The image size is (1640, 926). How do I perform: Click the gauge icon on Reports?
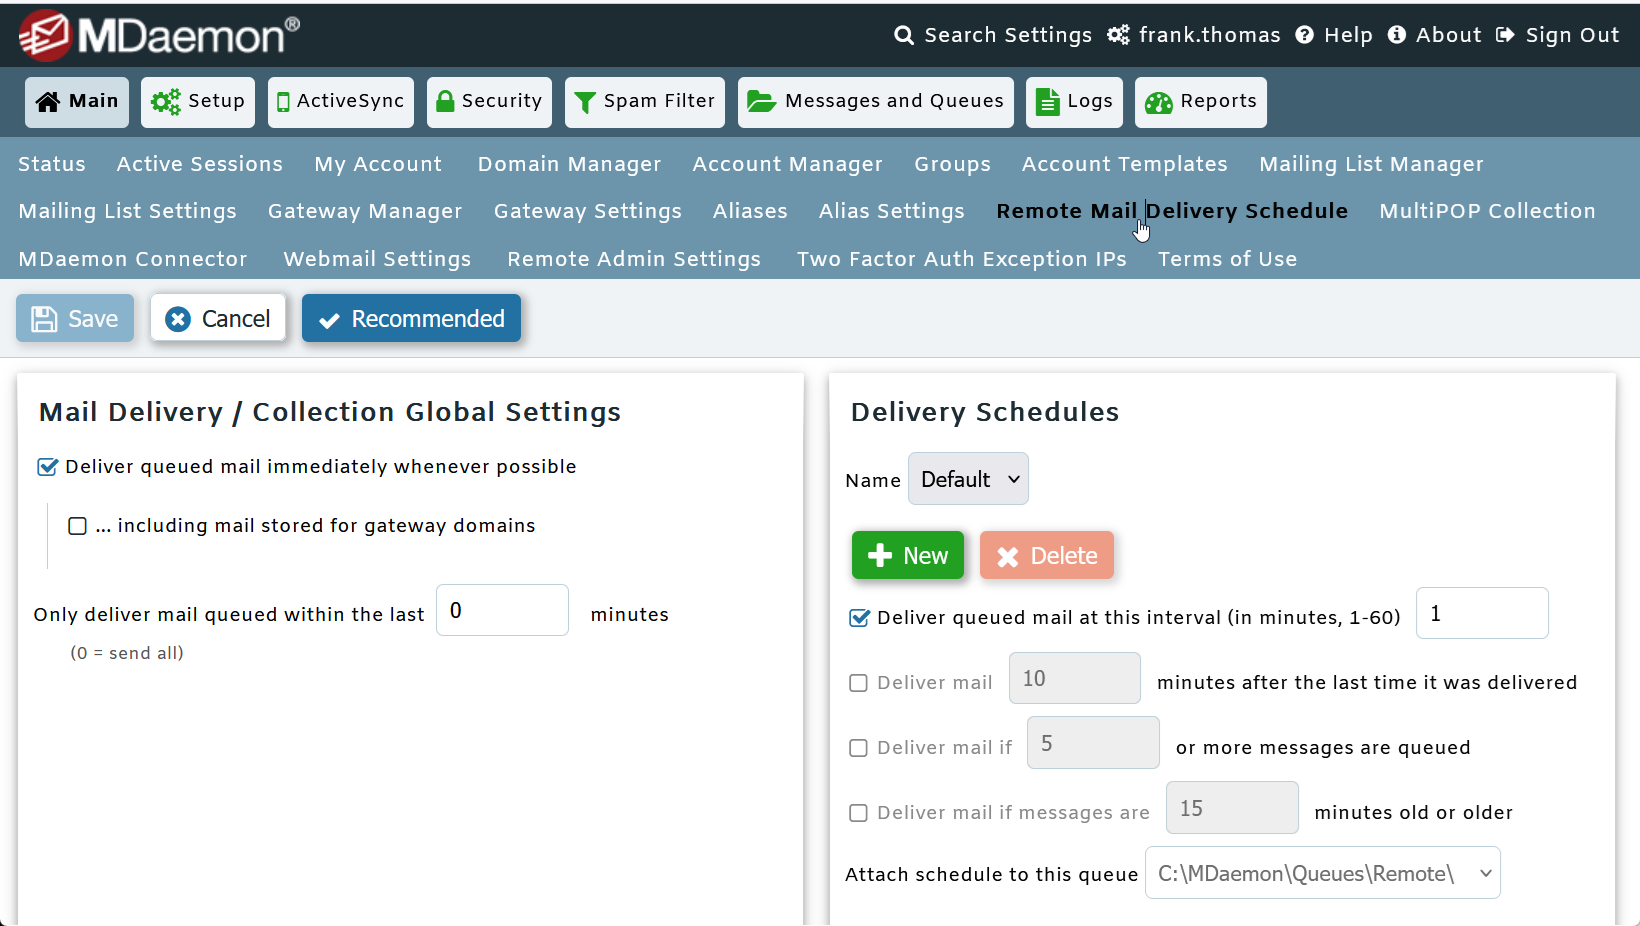point(1159,102)
